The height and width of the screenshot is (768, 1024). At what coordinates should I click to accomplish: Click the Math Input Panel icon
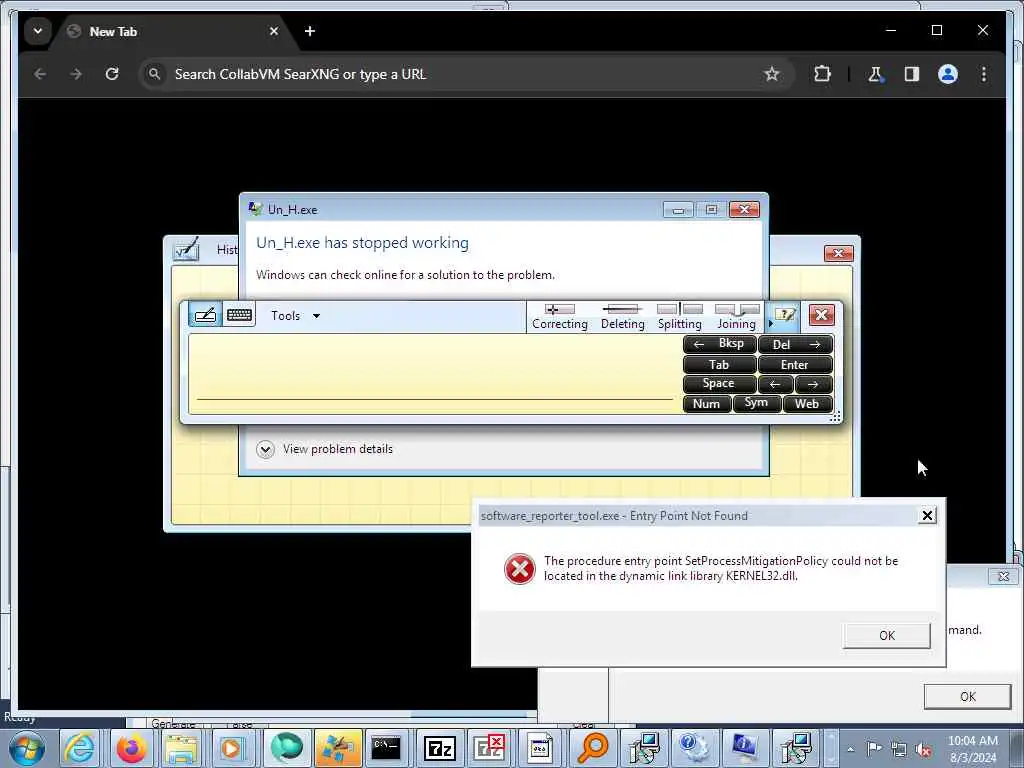[185, 249]
